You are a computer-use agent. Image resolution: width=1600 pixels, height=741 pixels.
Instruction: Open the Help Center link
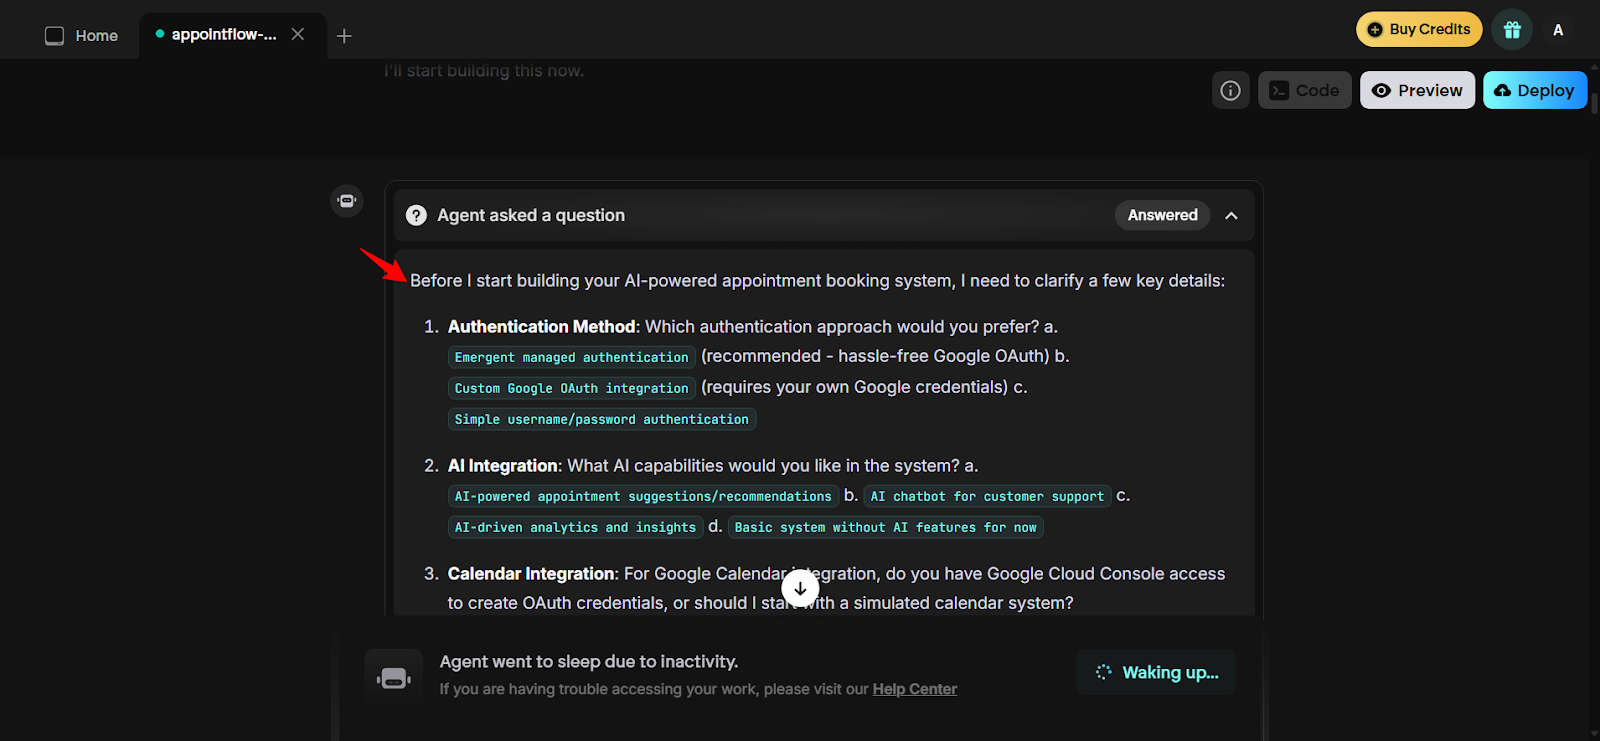tap(915, 689)
